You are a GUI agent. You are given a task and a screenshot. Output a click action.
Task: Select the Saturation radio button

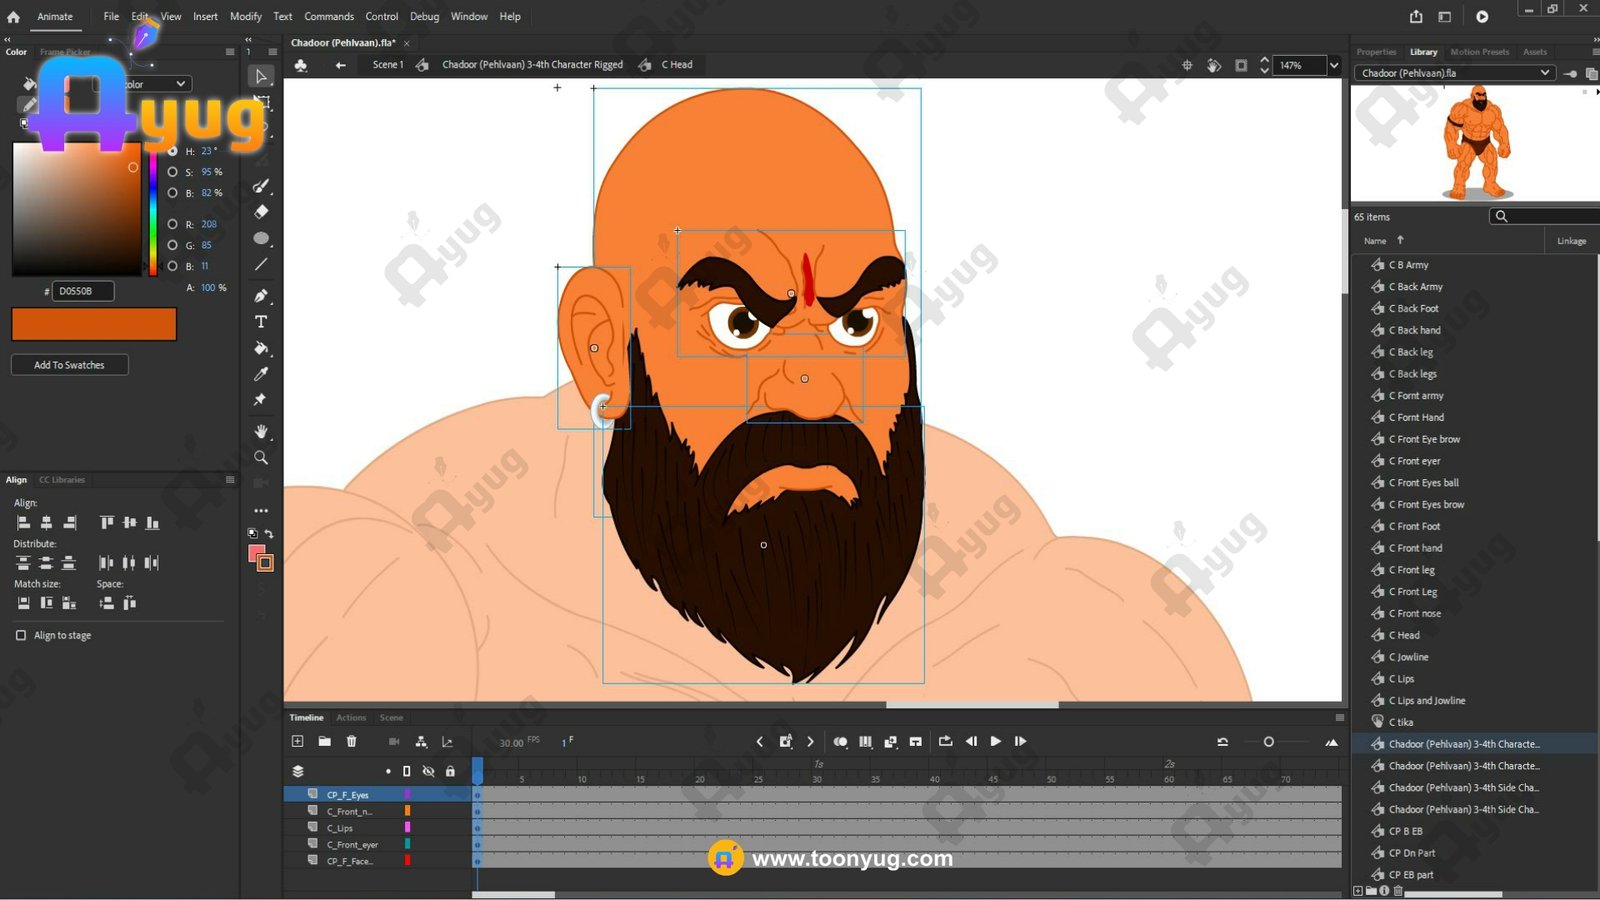172,172
